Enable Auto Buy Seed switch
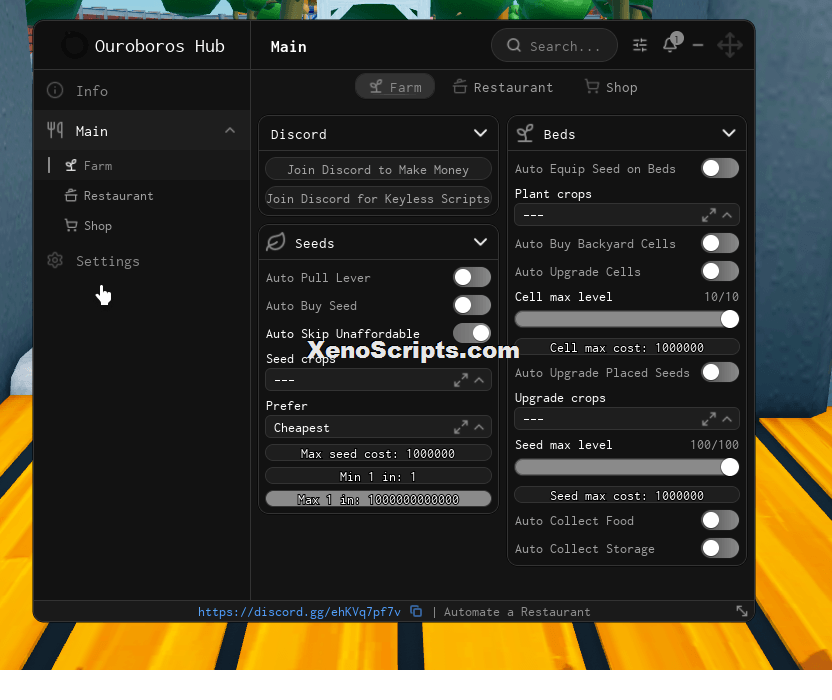The width and height of the screenshot is (832, 700). (472, 305)
